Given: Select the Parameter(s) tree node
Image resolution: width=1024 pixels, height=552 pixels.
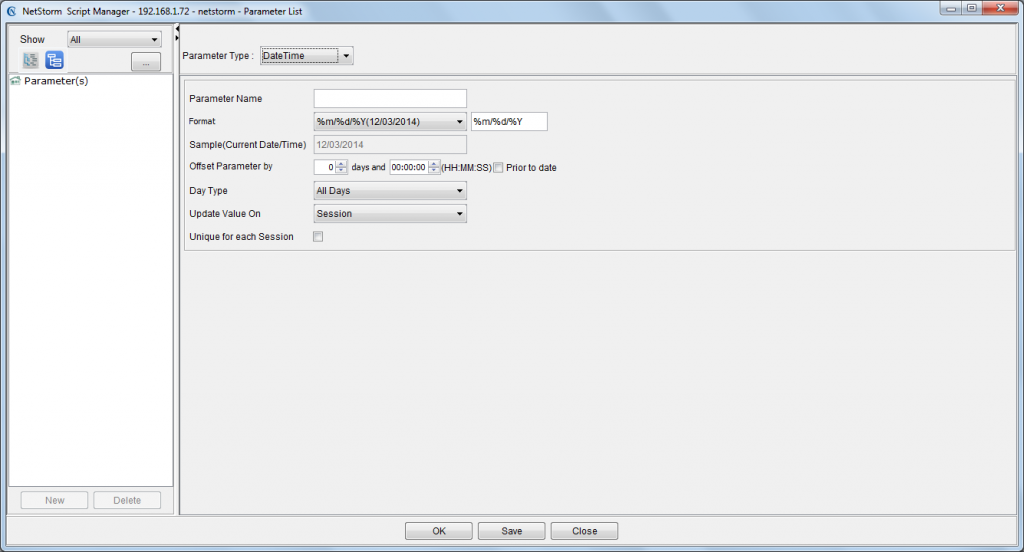Looking at the screenshot, I should (x=56, y=81).
